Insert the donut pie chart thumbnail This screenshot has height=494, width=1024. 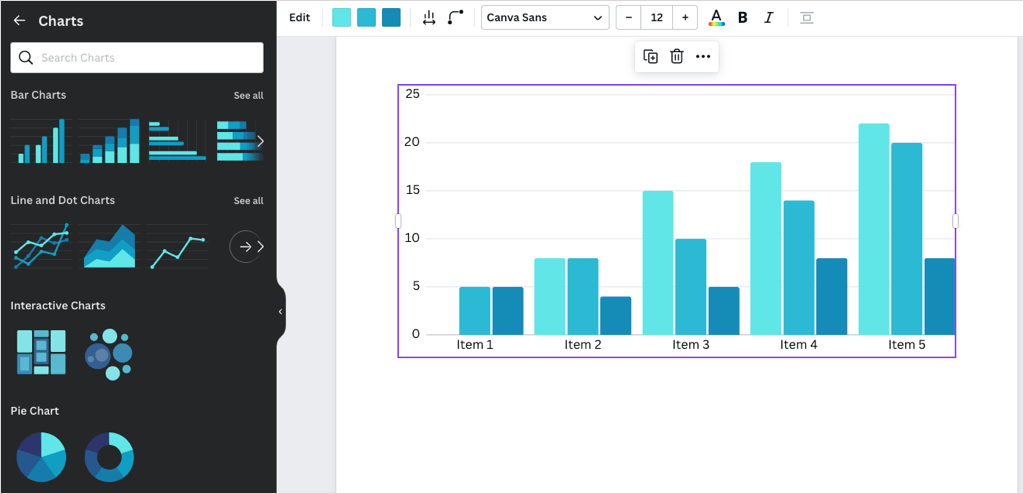coord(109,456)
